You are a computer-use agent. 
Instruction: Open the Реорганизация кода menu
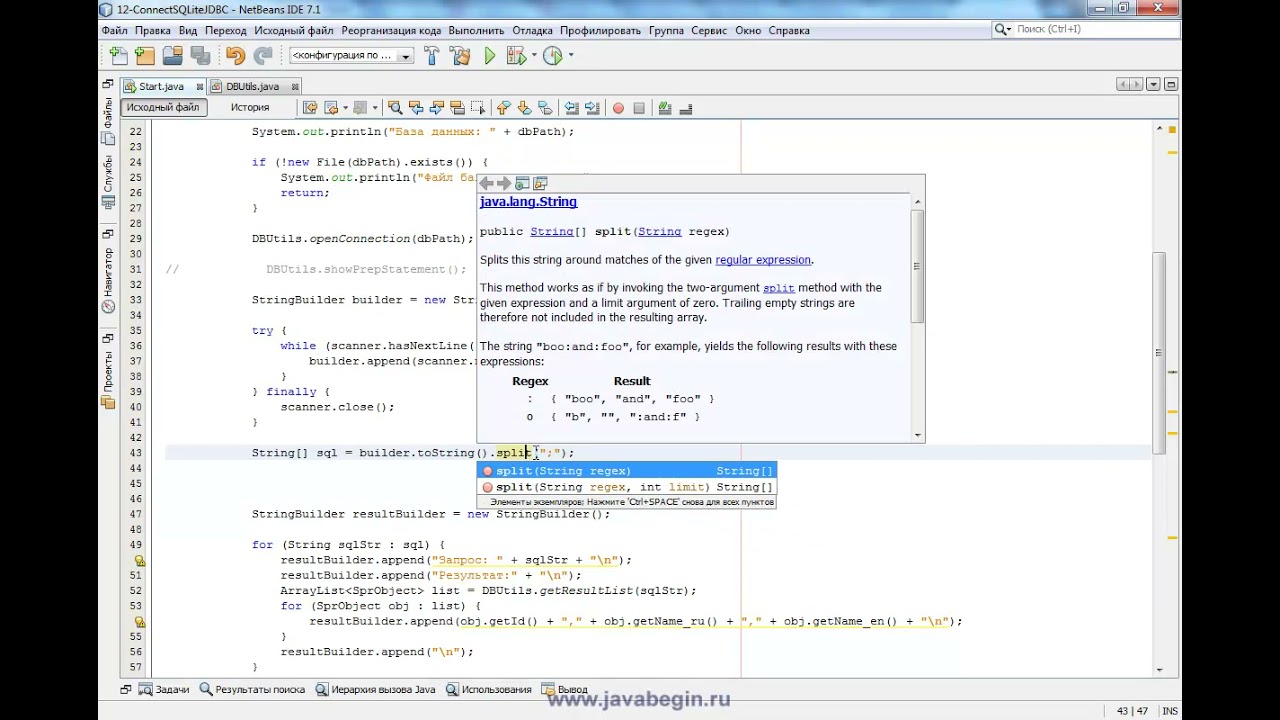391,30
